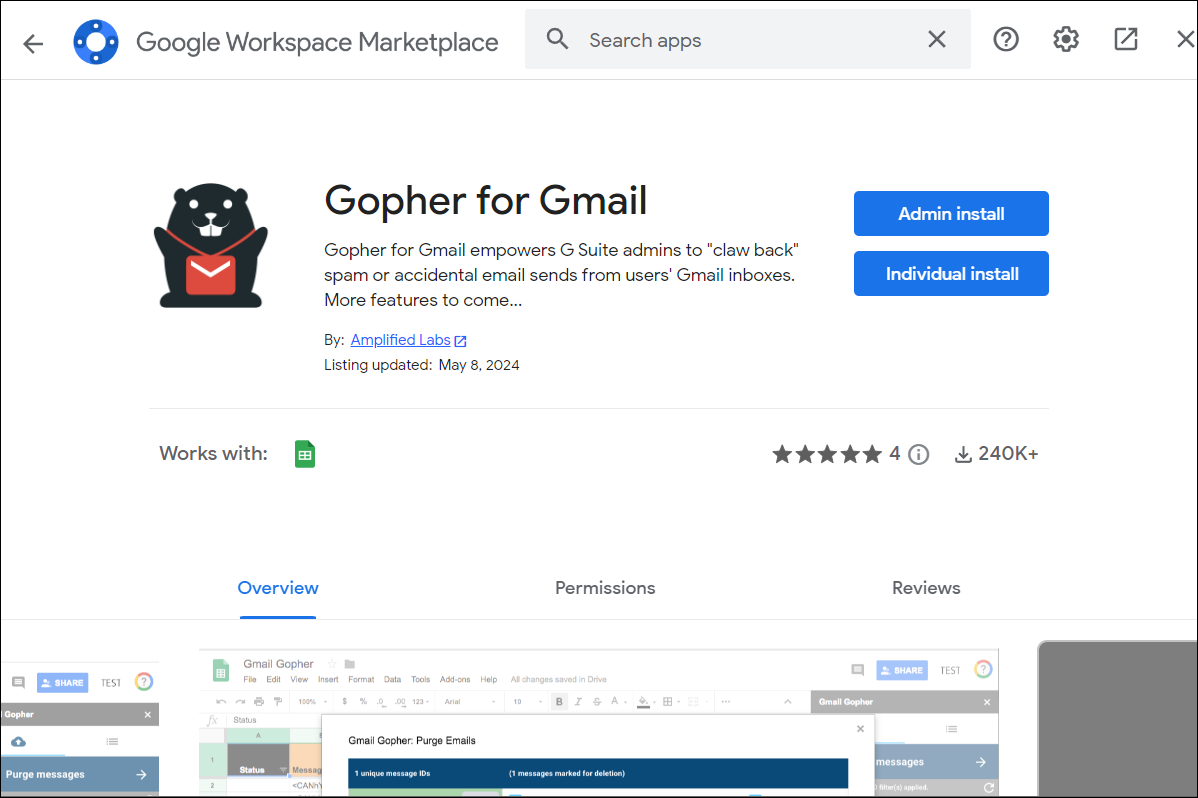This screenshot has width=1198, height=798.
Task: Select the Overview tab
Action: (278, 588)
